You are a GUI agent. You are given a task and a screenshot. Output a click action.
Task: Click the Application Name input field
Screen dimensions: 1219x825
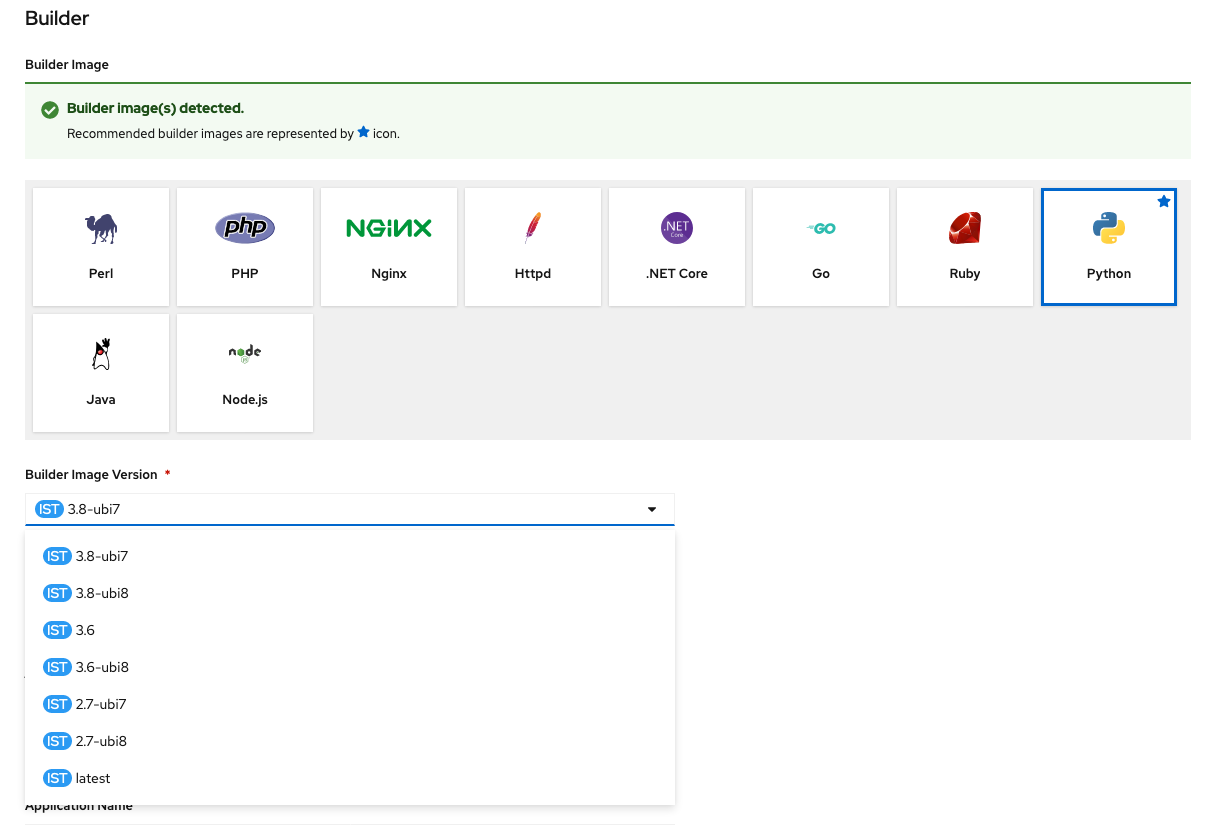coord(350,822)
